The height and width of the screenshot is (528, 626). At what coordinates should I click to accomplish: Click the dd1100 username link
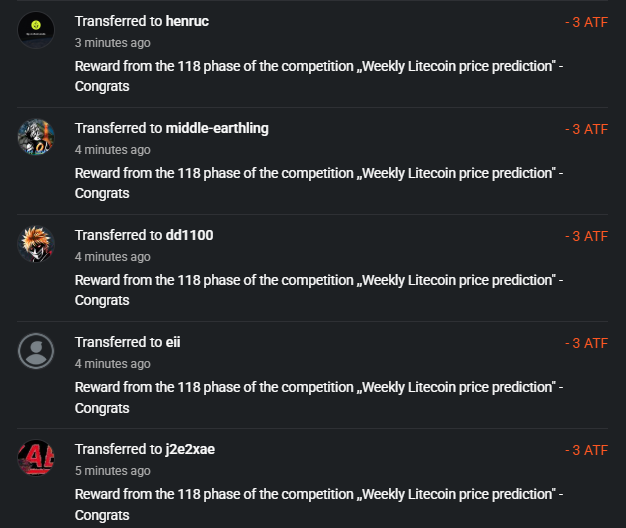(190, 235)
